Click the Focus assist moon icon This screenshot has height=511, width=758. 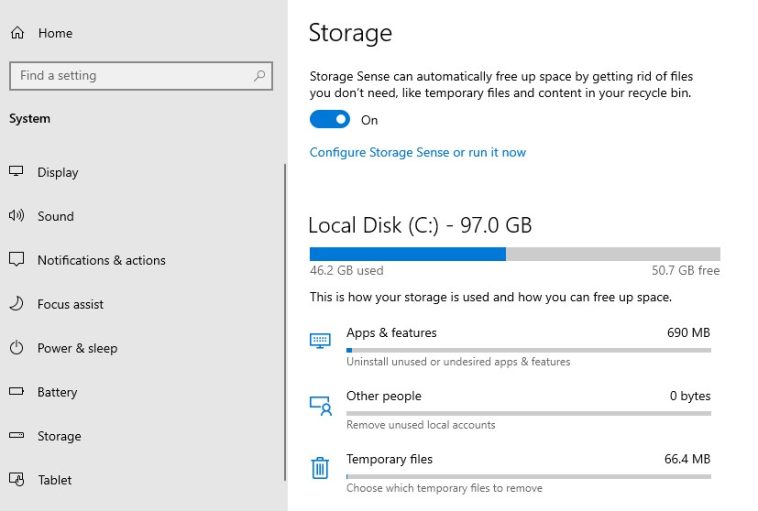(16, 304)
